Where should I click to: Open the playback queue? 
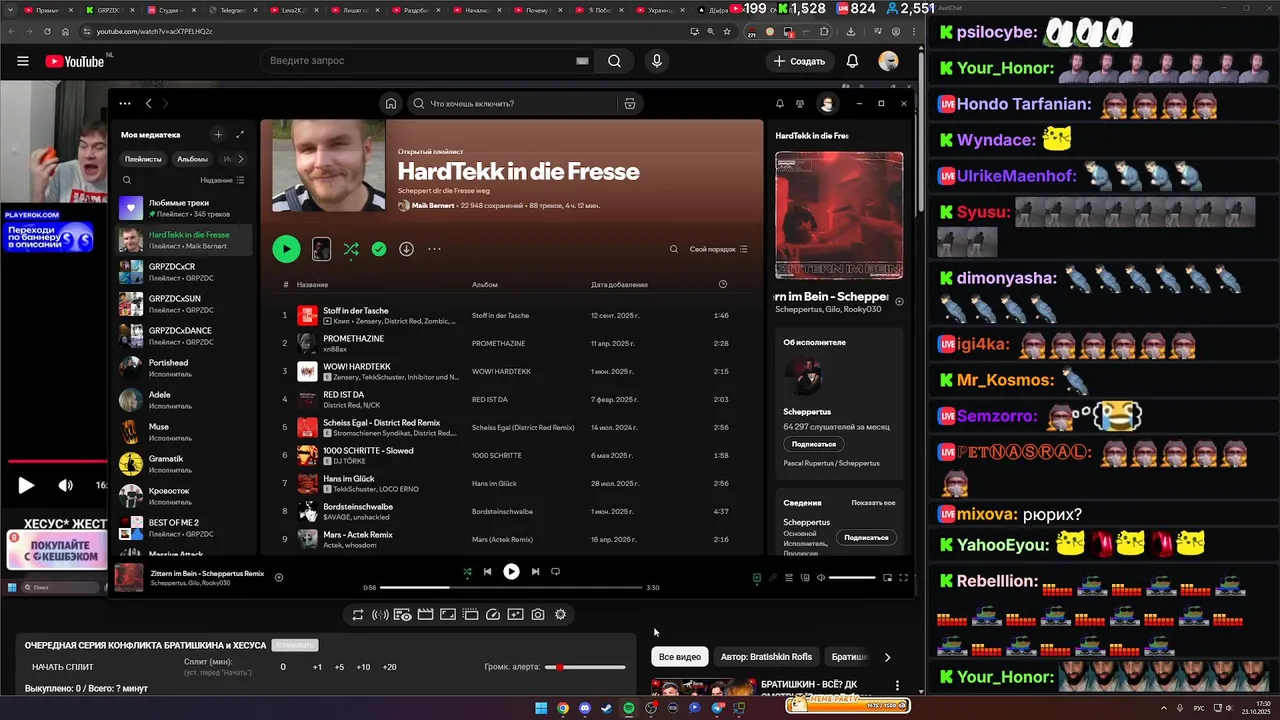click(x=789, y=577)
